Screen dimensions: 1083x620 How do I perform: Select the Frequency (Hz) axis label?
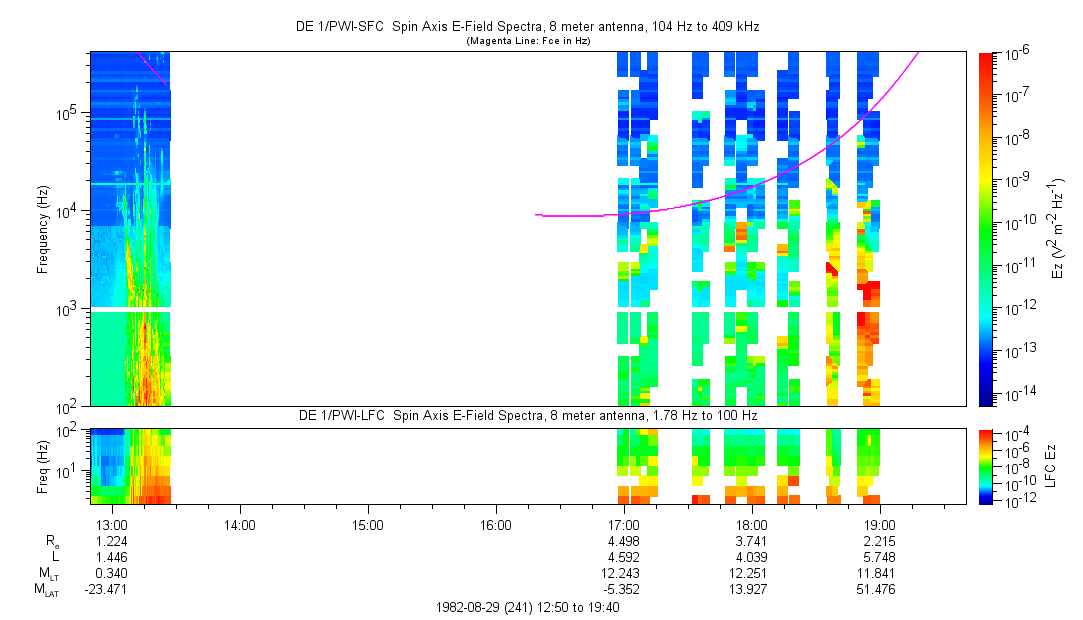[43, 229]
